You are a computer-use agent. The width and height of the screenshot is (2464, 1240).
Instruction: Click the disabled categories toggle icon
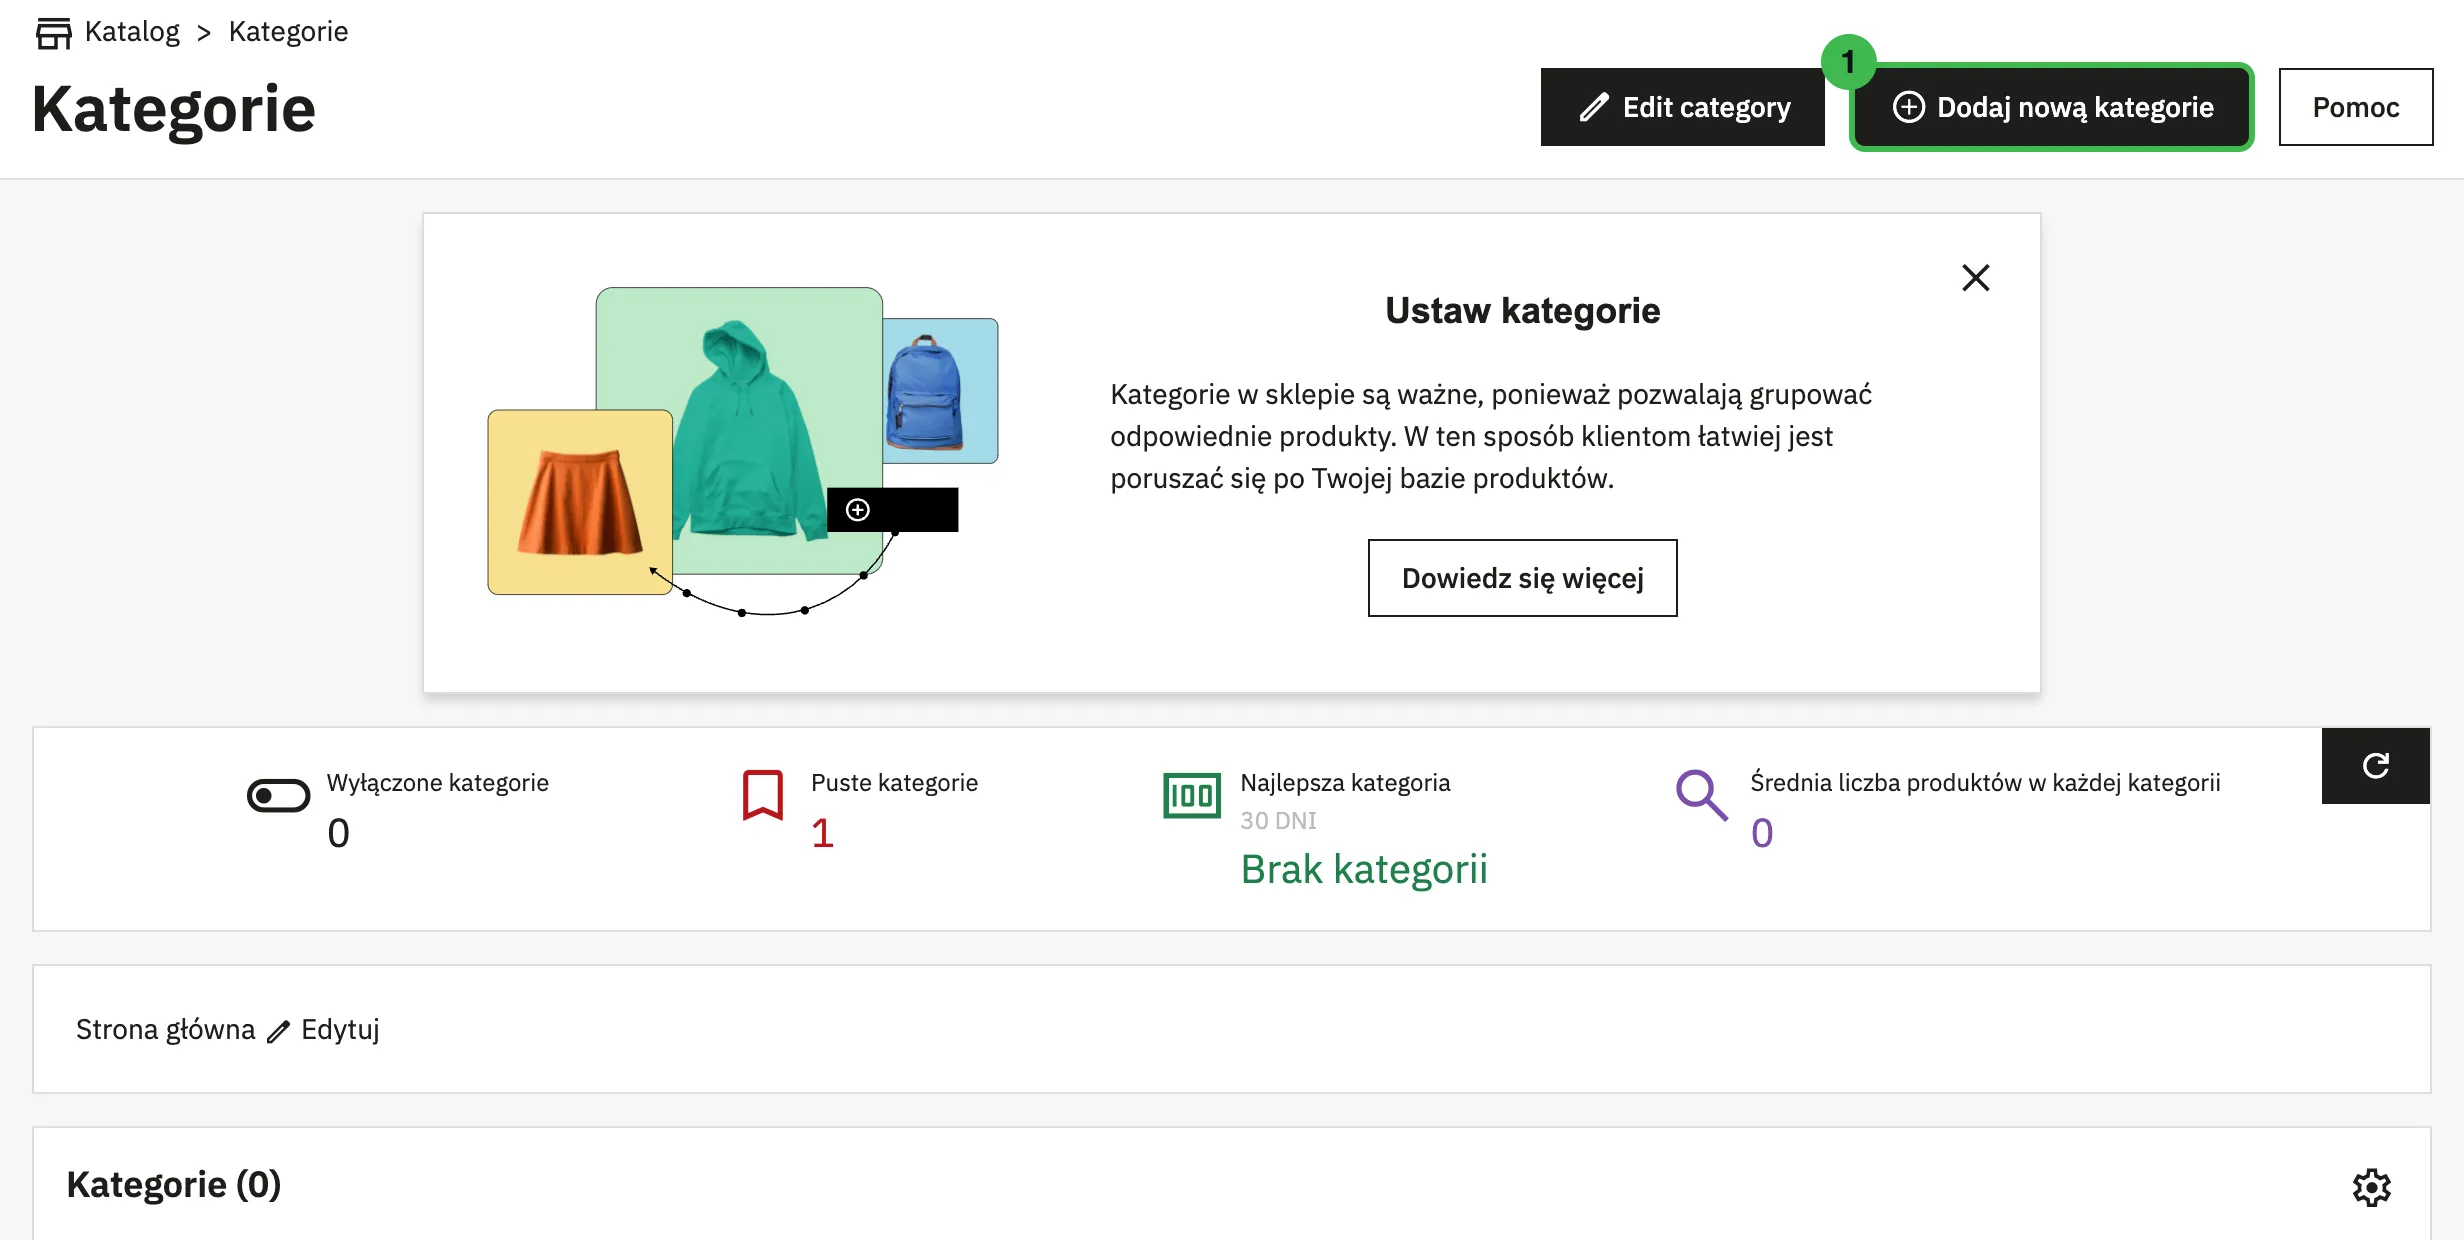point(278,796)
